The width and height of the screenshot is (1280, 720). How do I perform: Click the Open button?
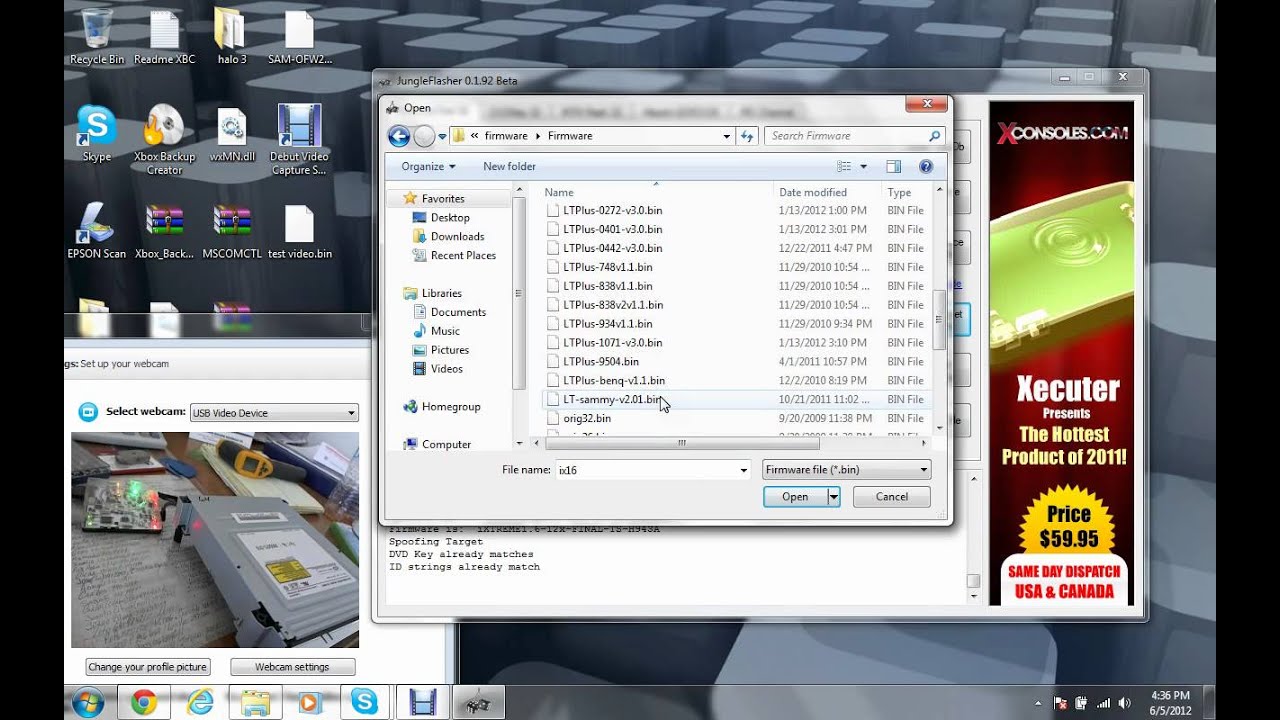coord(795,497)
